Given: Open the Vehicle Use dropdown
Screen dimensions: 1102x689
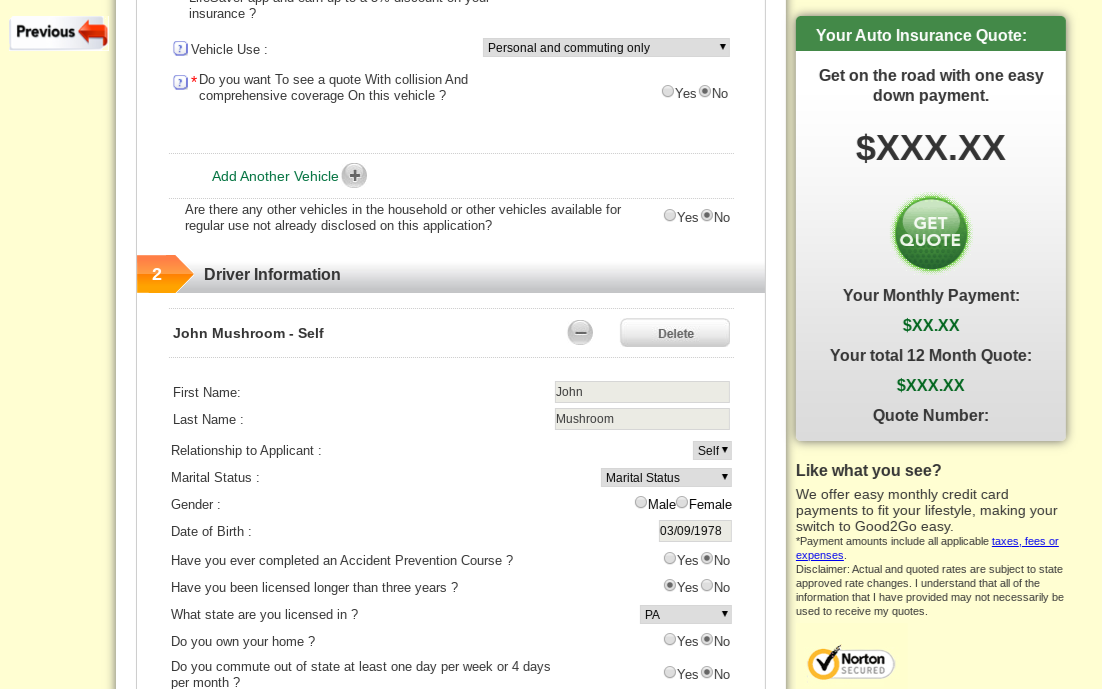Looking at the screenshot, I should click(606, 48).
